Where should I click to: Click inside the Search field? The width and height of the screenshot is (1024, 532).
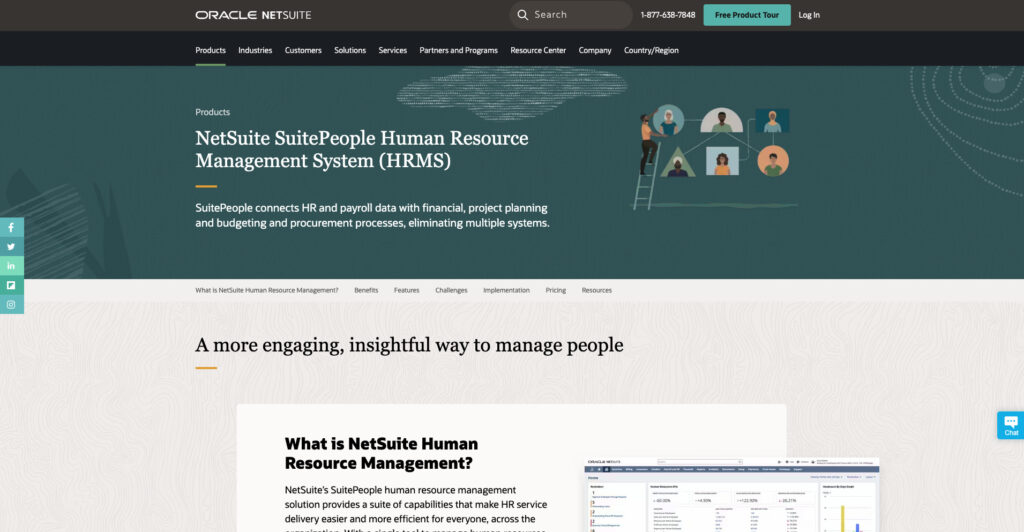(x=580, y=15)
